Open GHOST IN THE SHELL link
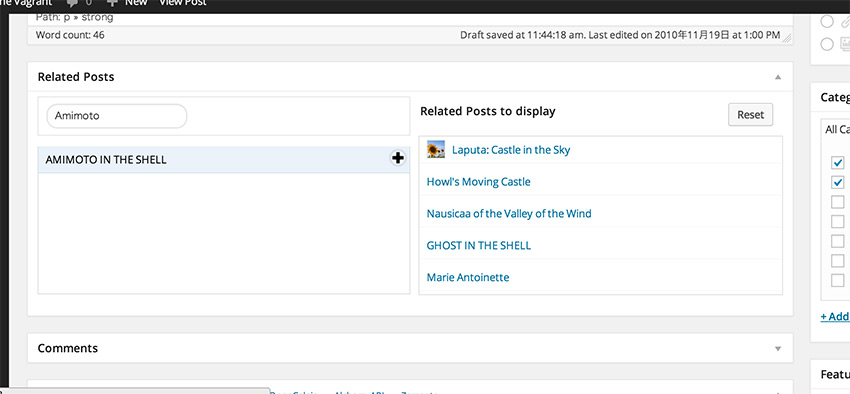The image size is (850, 394). 479,246
